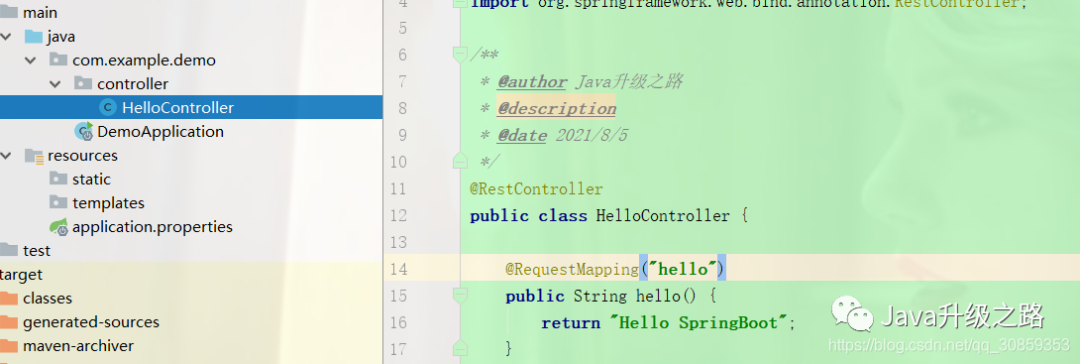The height and width of the screenshot is (364, 1080).
Task: Select the test folder
Action: tap(37, 250)
